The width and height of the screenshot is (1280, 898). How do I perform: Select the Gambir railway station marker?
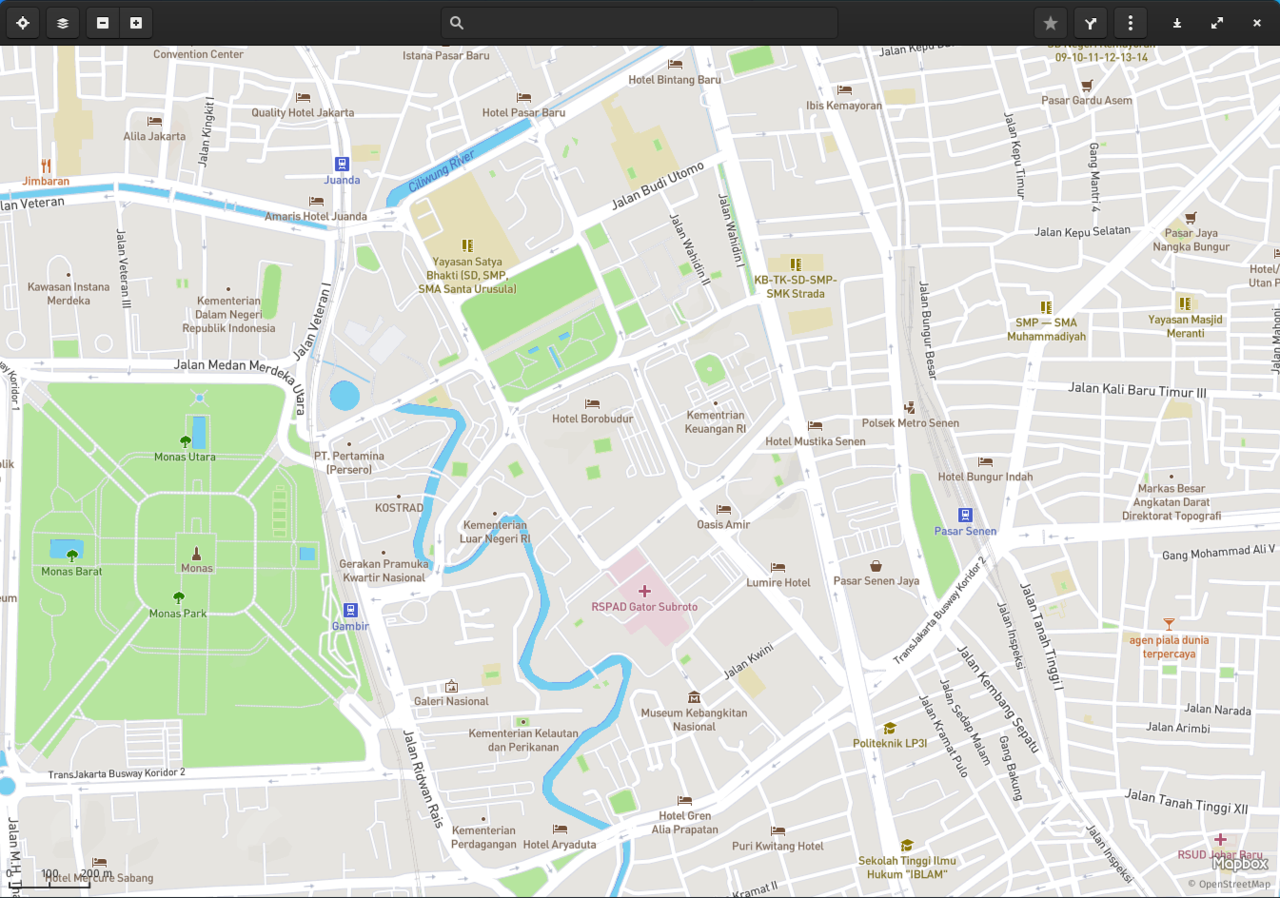(350, 609)
